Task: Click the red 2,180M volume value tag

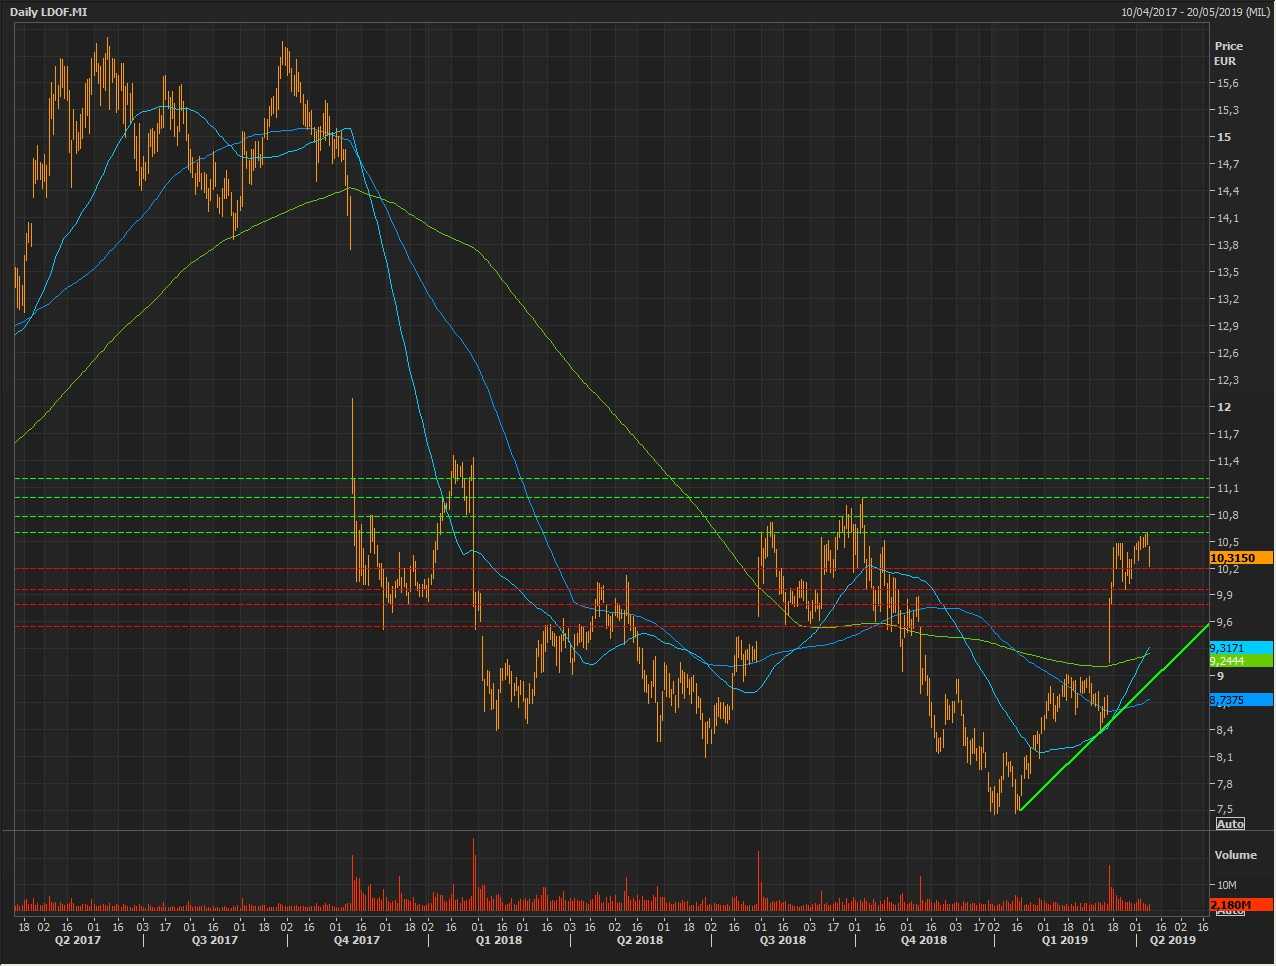Action: 1240,905
